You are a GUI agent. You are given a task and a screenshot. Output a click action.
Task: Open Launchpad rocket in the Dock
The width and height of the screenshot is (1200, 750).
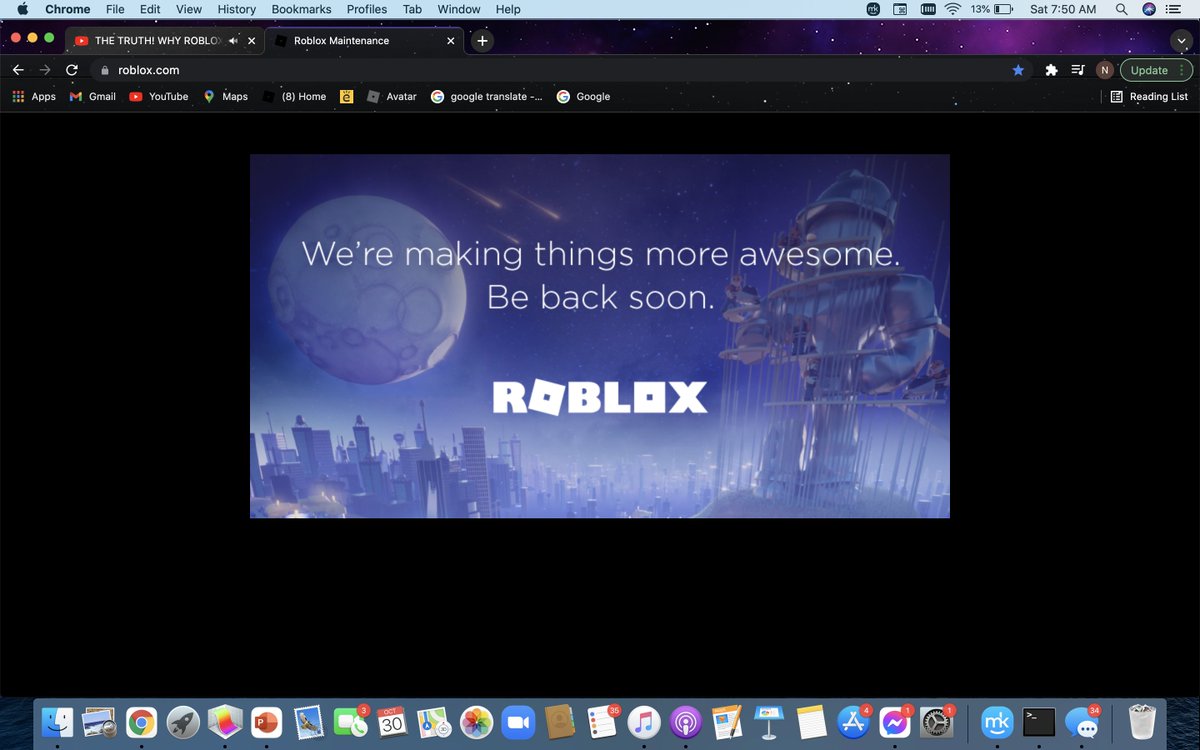tap(183, 722)
